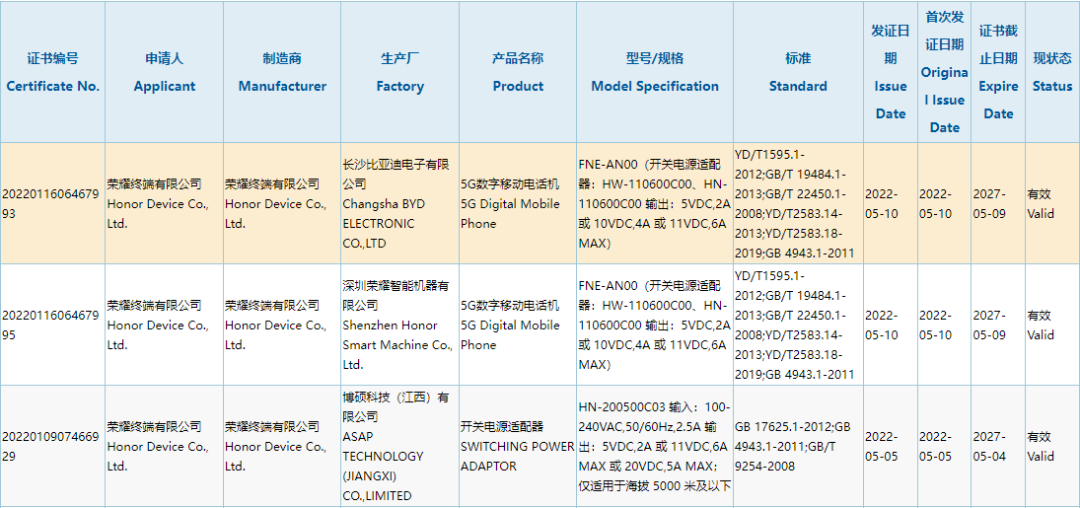Click the Model Specification column header
The height and width of the screenshot is (508, 1080).
click(x=654, y=72)
